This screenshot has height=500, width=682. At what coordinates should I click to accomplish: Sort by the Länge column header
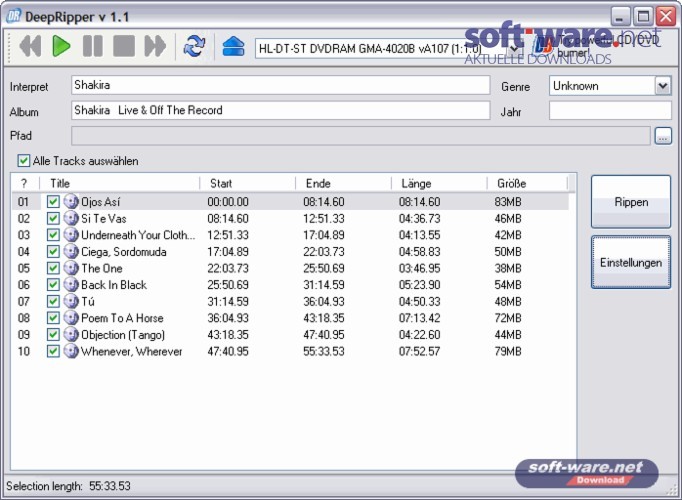pyautogui.click(x=439, y=183)
